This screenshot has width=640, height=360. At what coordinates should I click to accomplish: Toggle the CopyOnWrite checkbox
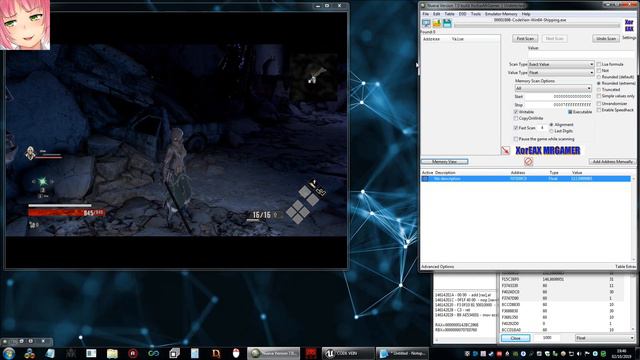coord(516,118)
